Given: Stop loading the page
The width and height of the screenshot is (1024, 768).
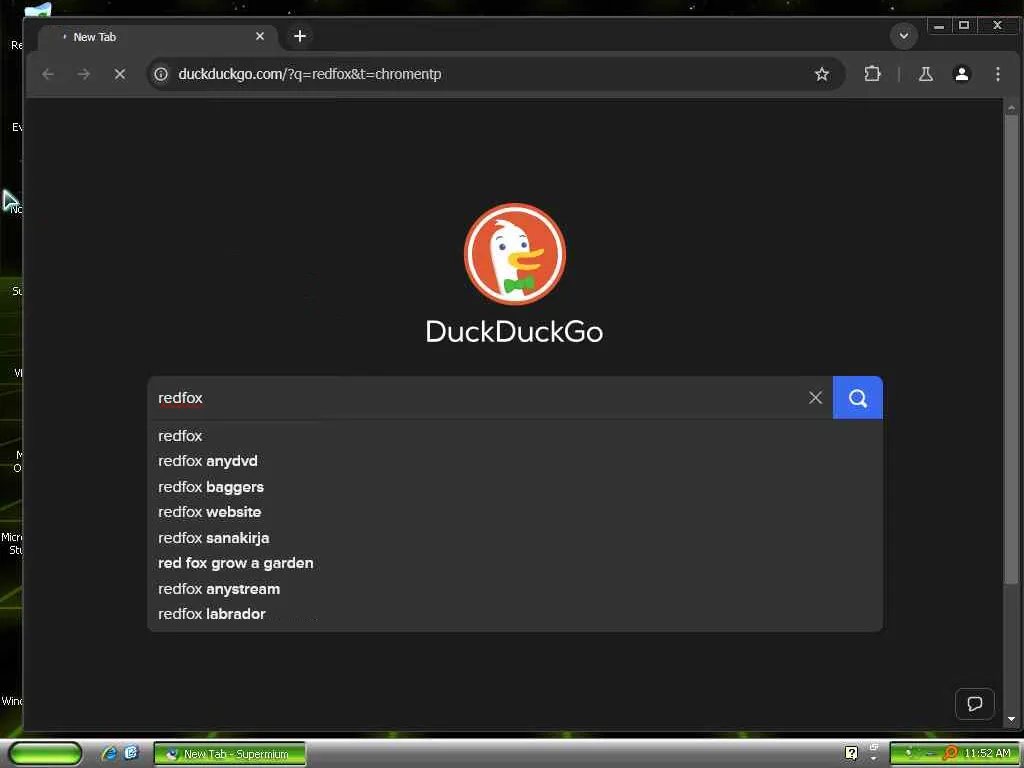Looking at the screenshot, I should click(120, 74).
